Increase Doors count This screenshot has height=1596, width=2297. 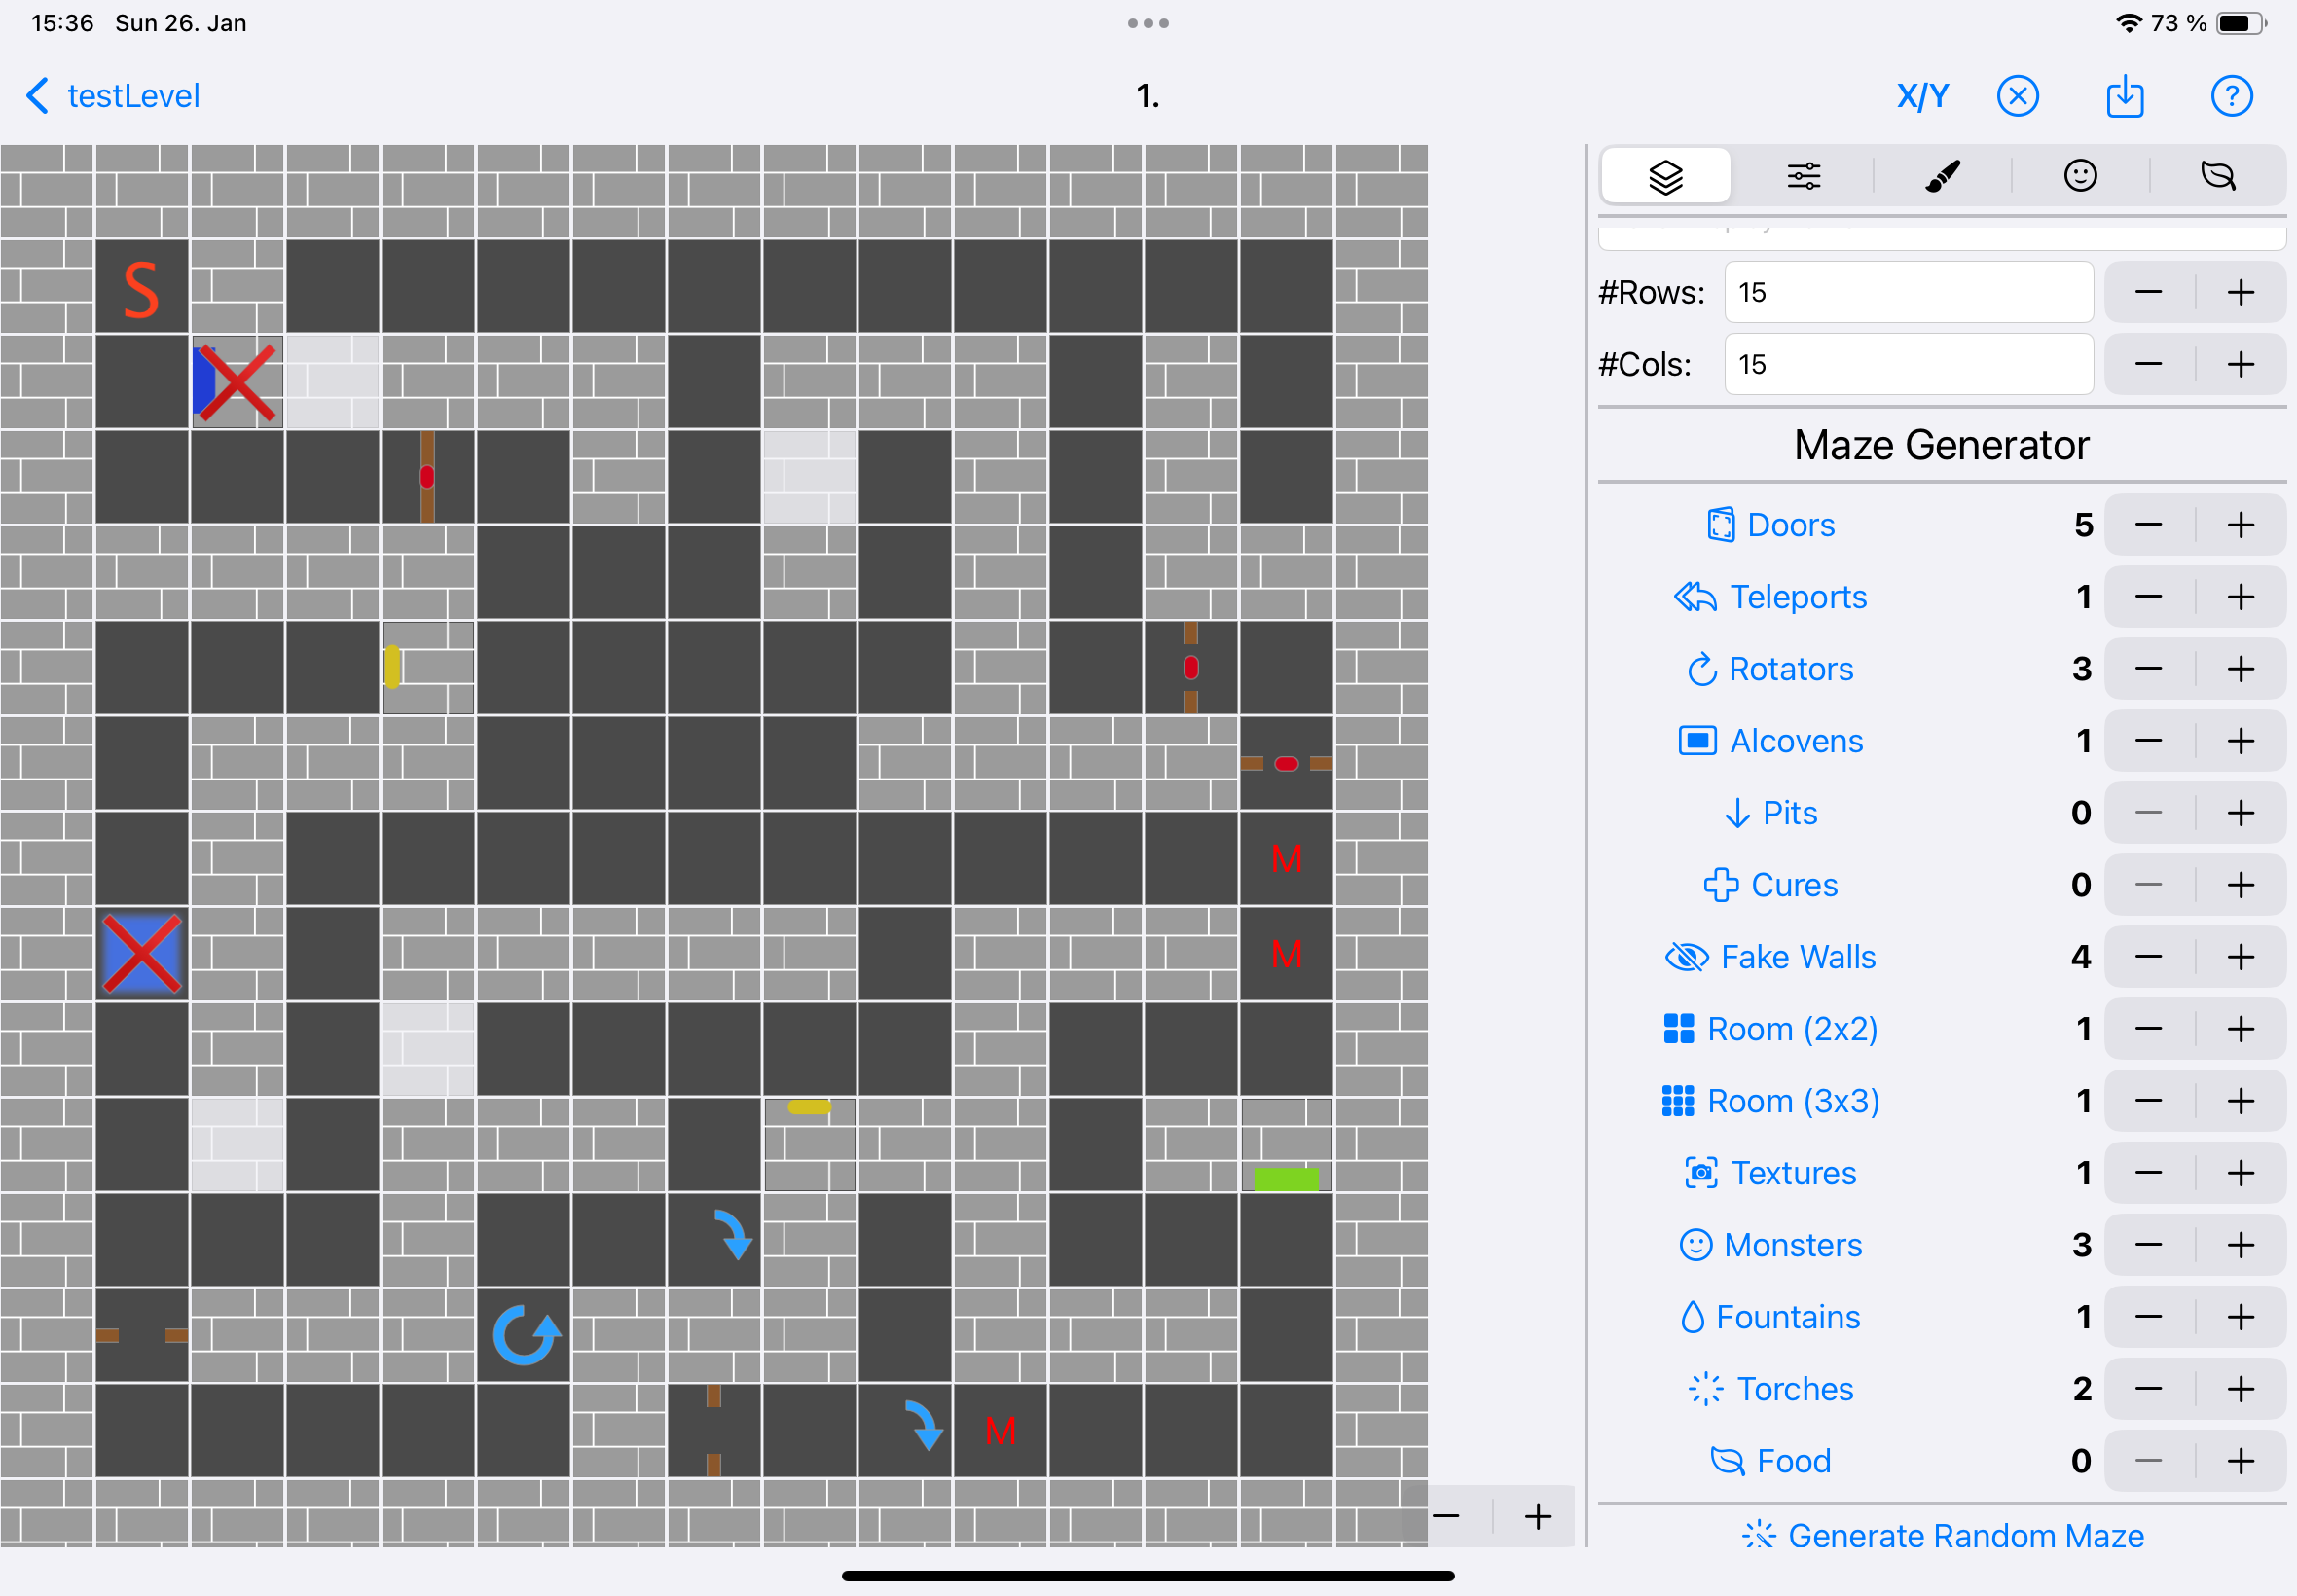coord(2241,525)
